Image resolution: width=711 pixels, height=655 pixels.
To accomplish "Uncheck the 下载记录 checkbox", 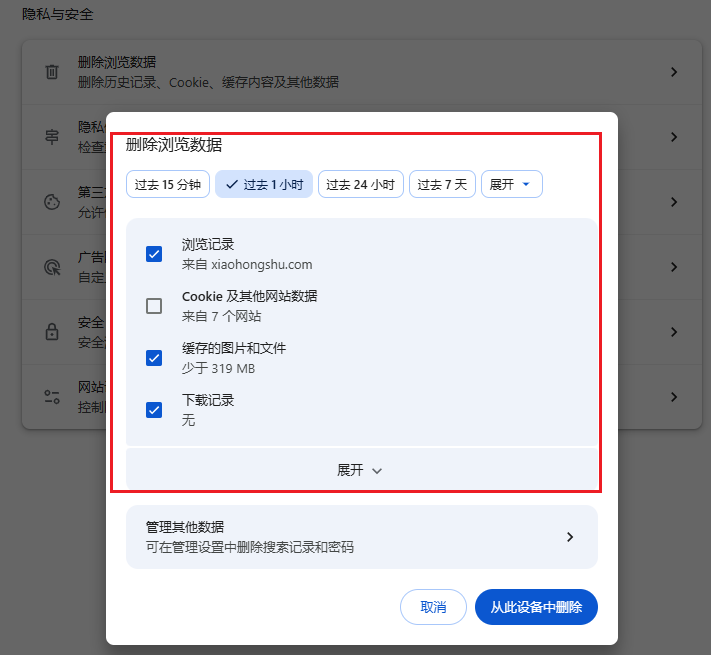I will coord(154,410).
